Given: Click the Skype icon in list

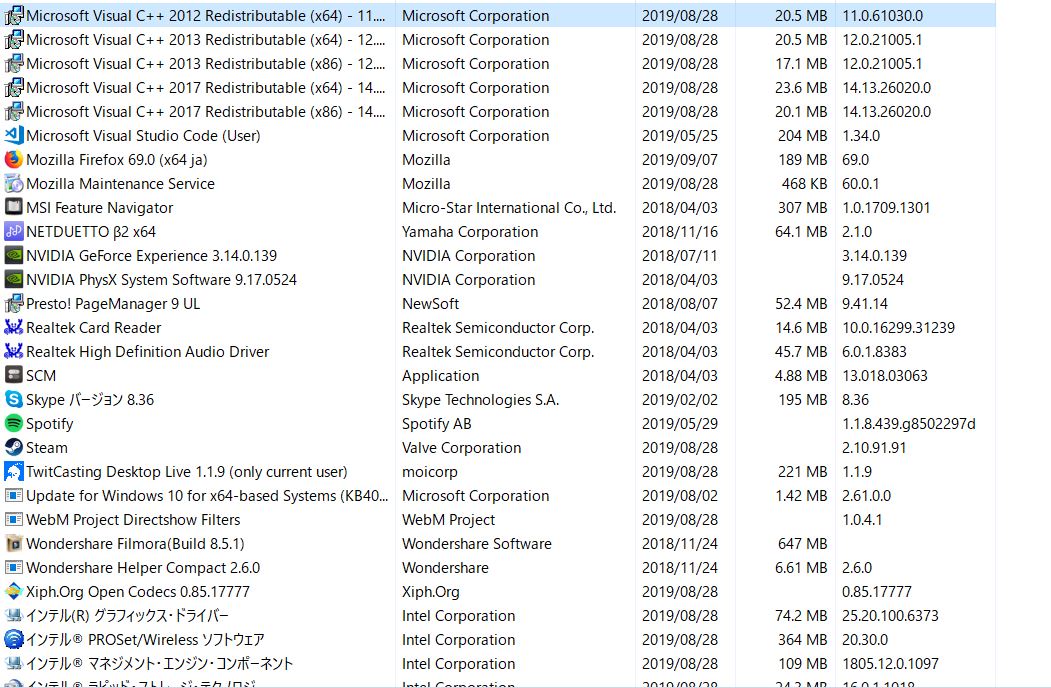Looking at the screenshot, I should tap(14, 400).
